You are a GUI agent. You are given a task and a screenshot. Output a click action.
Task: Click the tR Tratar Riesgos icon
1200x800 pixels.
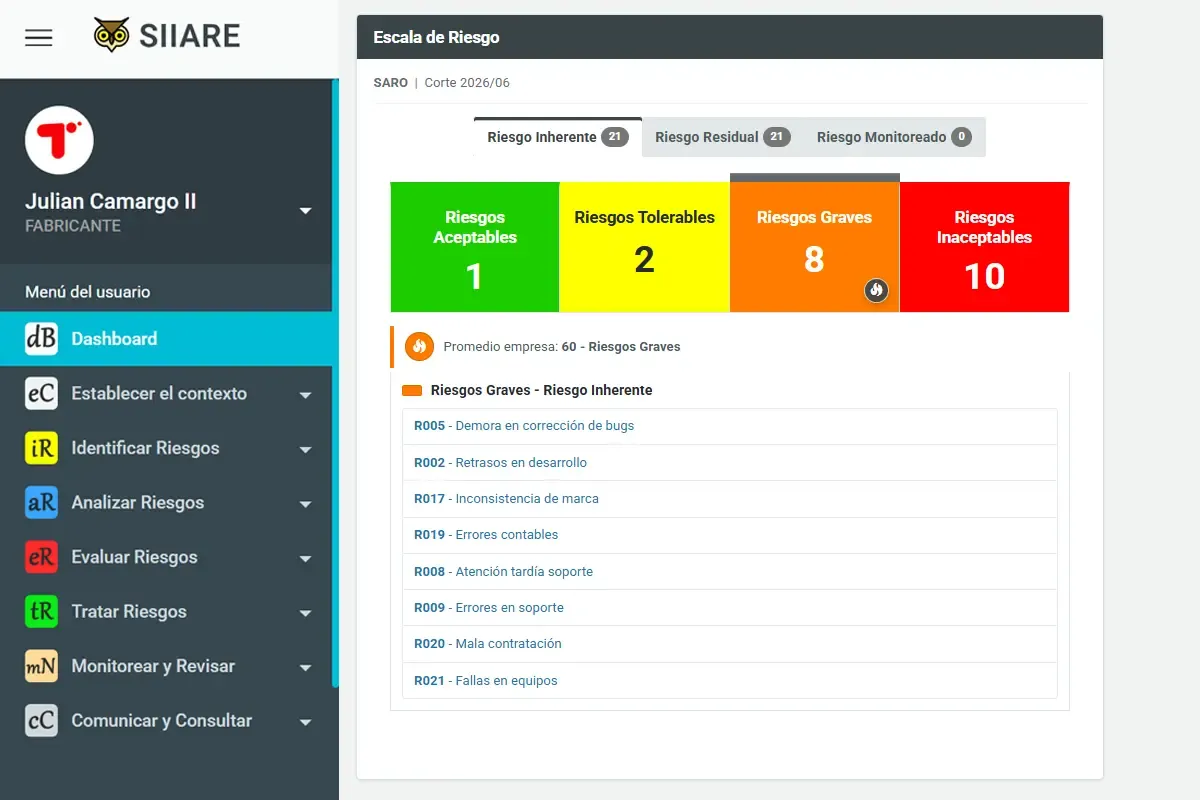click(x=41, y=611)
